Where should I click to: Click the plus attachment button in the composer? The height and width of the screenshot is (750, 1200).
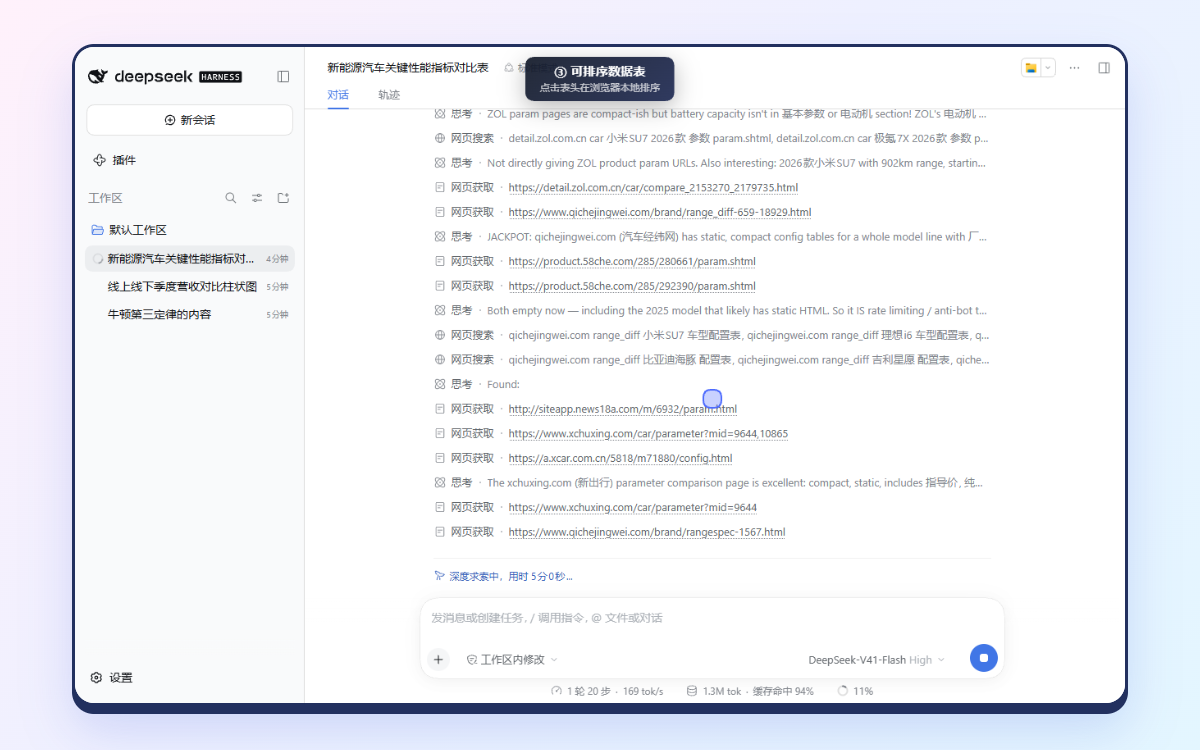pyautogui.click(x=438, y=659)
